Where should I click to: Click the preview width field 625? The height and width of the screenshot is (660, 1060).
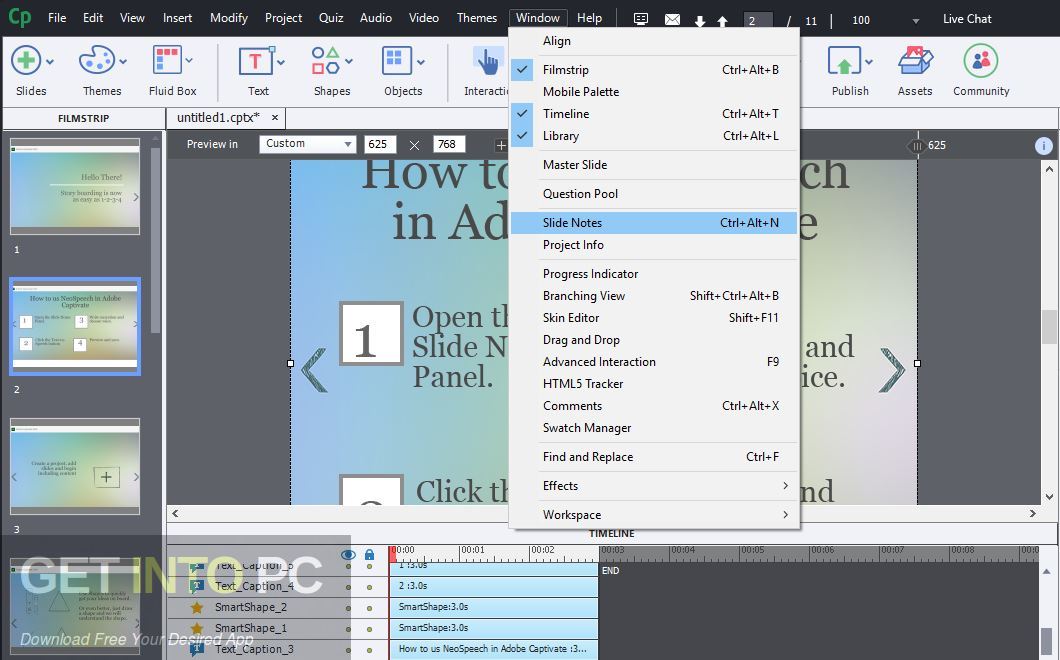[380, 144]
